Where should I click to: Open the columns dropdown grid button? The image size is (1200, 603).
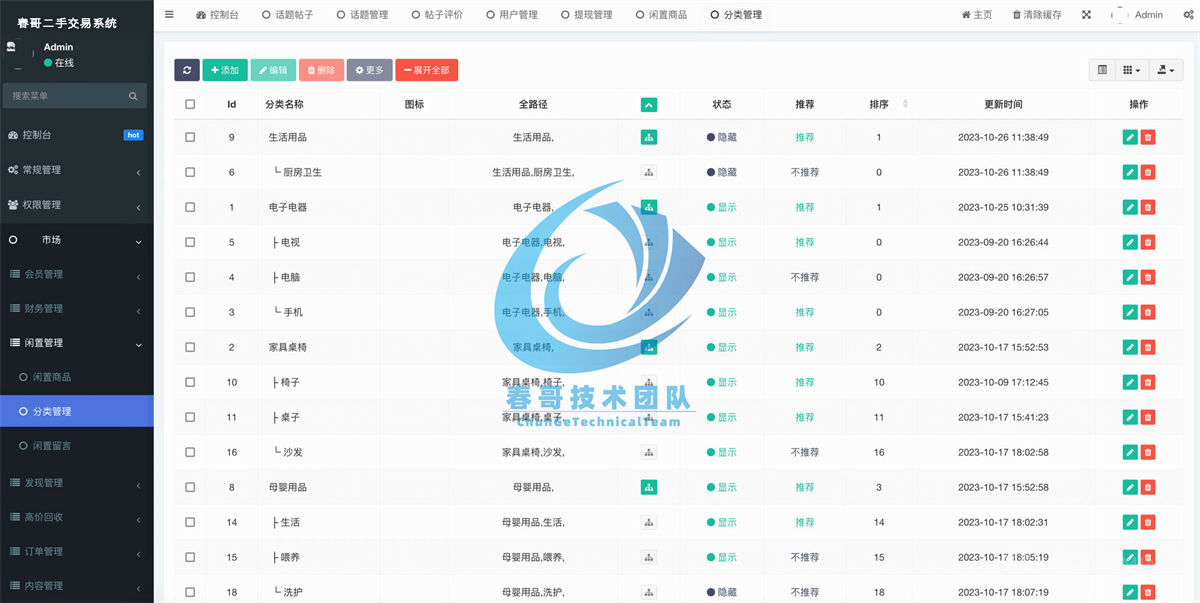1132,70
